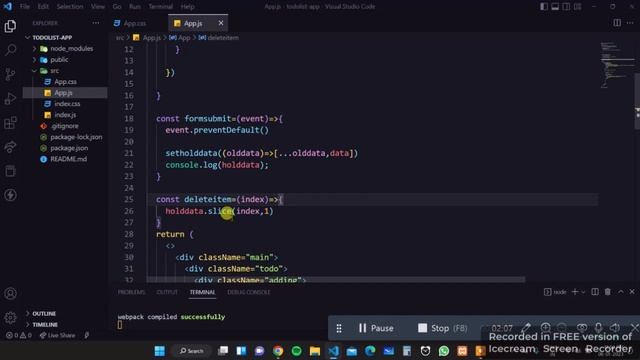The height and width of the screenshot is (360, 640).
Task: Toggle panel layout icon in title bar
Action: tap(555, 7)
